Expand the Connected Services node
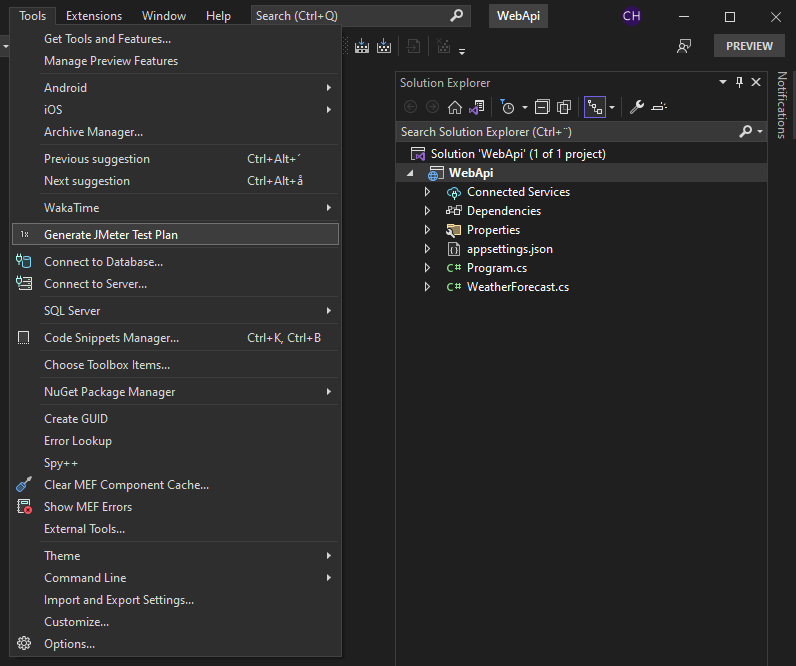 [x=427, y=192]
